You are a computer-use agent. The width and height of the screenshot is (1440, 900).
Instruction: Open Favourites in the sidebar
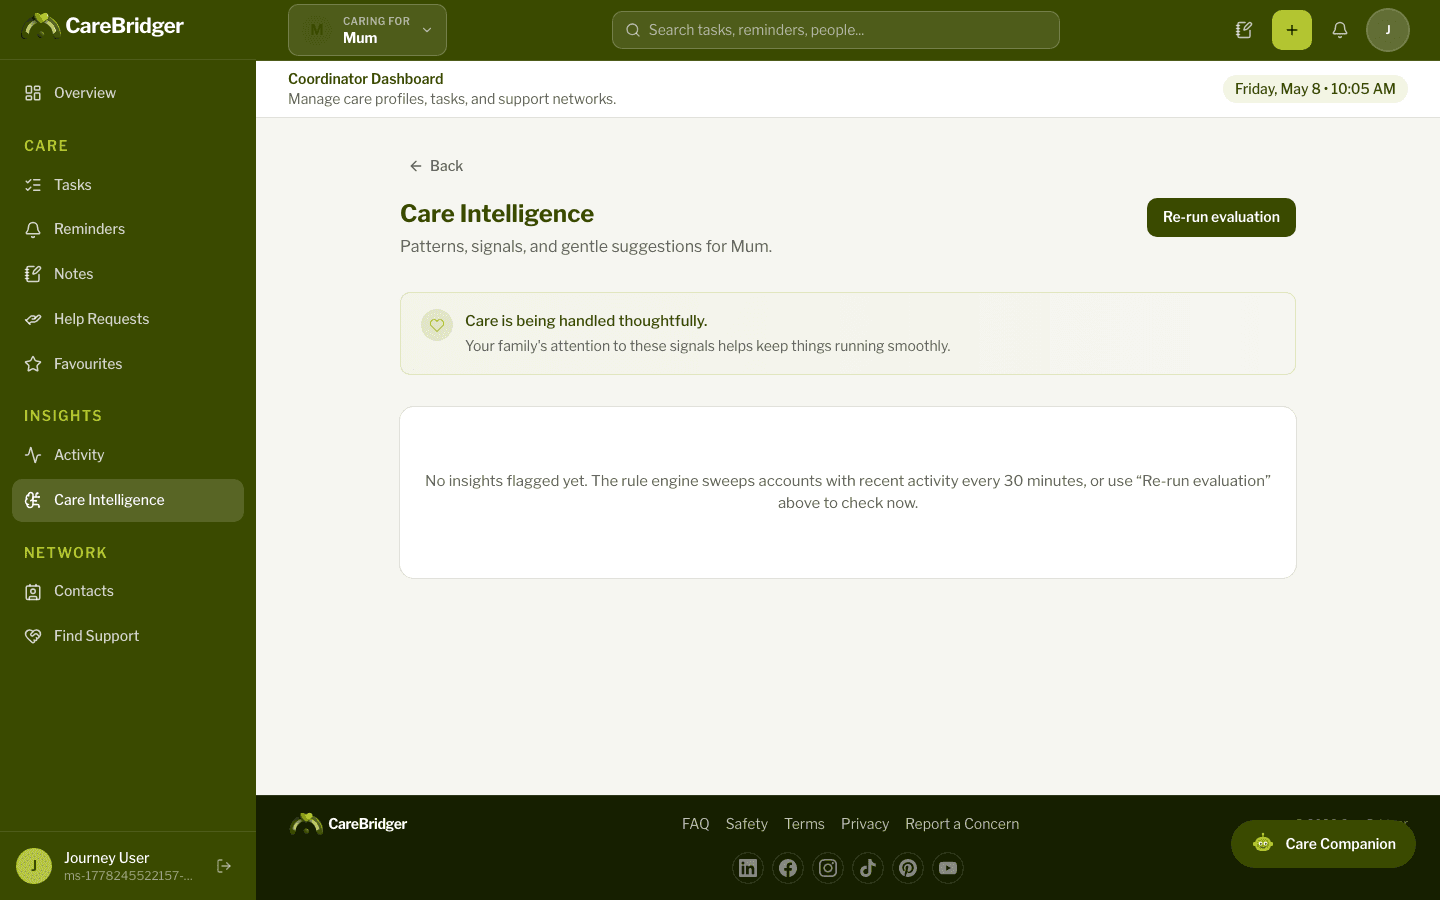128,364
